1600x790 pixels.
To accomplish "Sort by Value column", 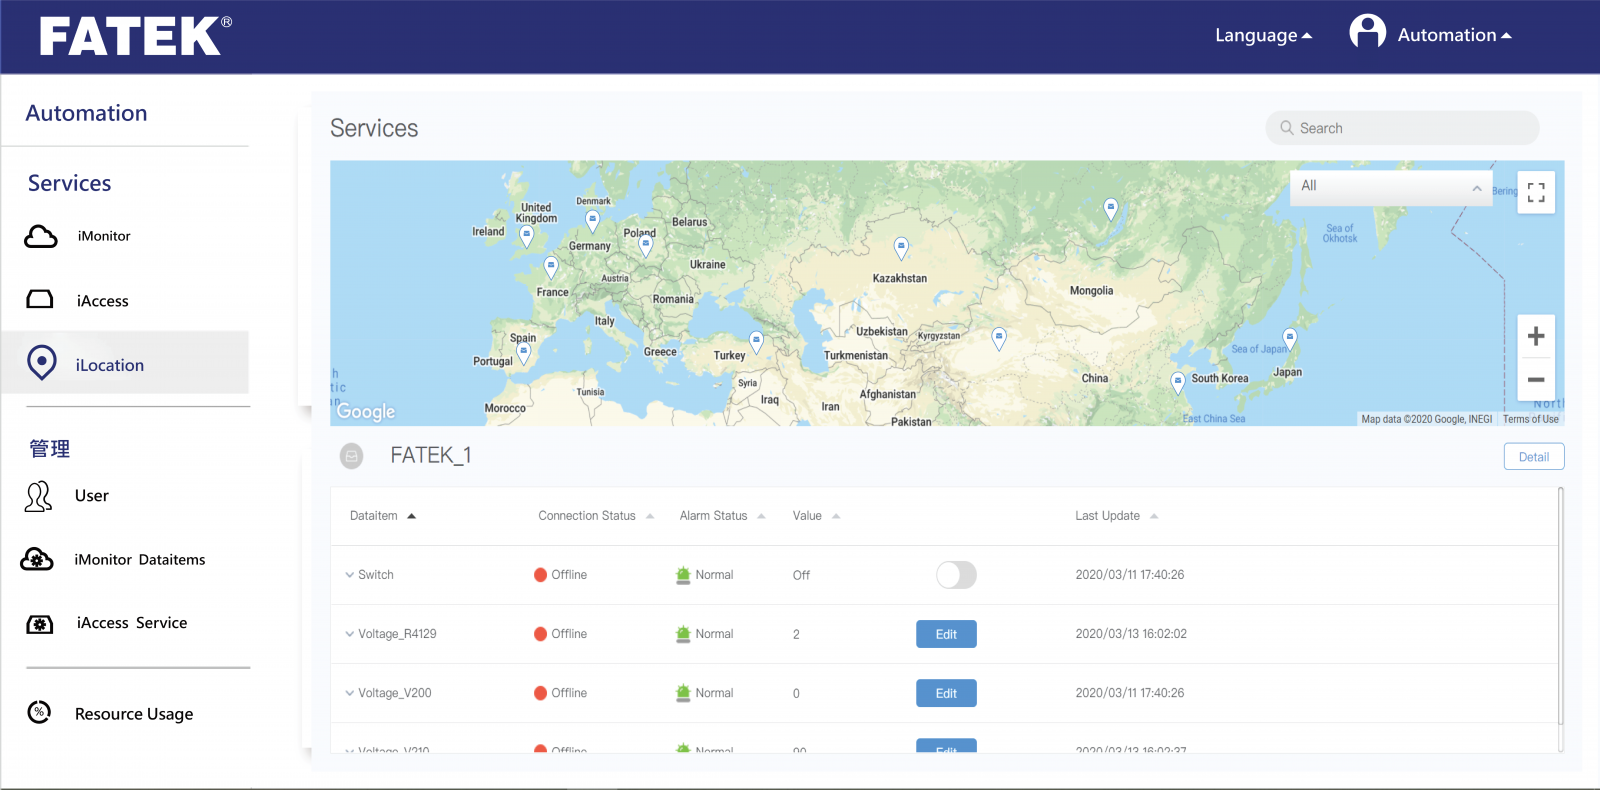I will click(816, 516).
